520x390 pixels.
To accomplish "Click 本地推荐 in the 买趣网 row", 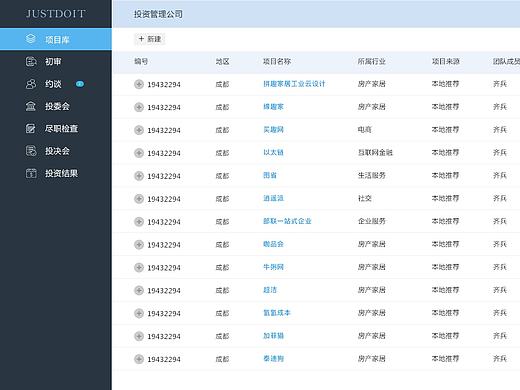I will [x=446, y=130].
